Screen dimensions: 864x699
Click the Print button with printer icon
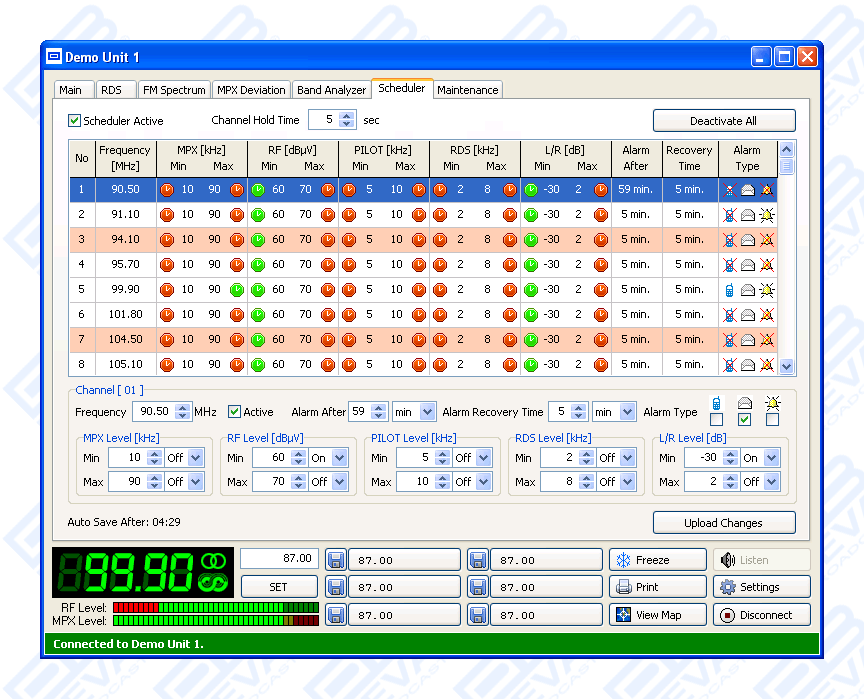coord(655,587)
